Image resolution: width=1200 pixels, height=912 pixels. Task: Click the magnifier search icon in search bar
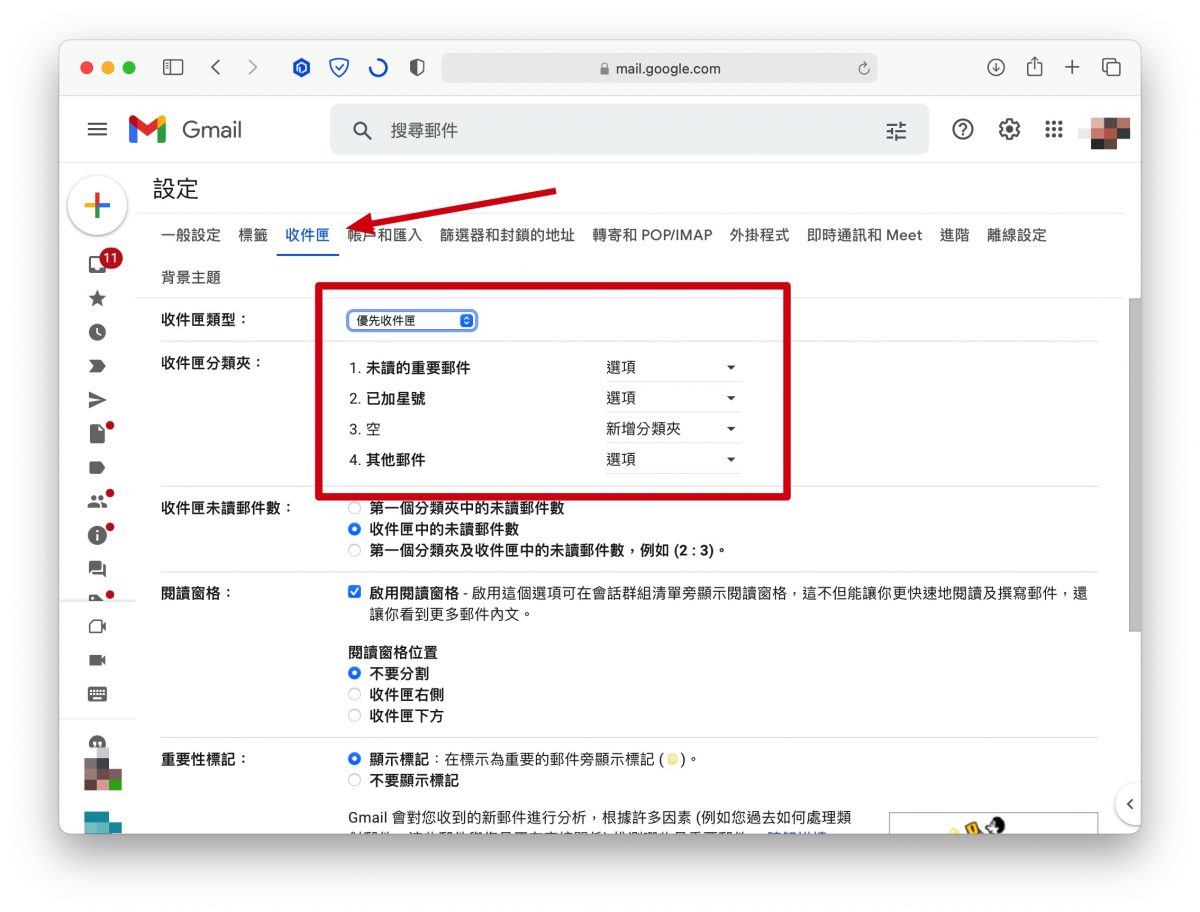(x=362, y=130)
